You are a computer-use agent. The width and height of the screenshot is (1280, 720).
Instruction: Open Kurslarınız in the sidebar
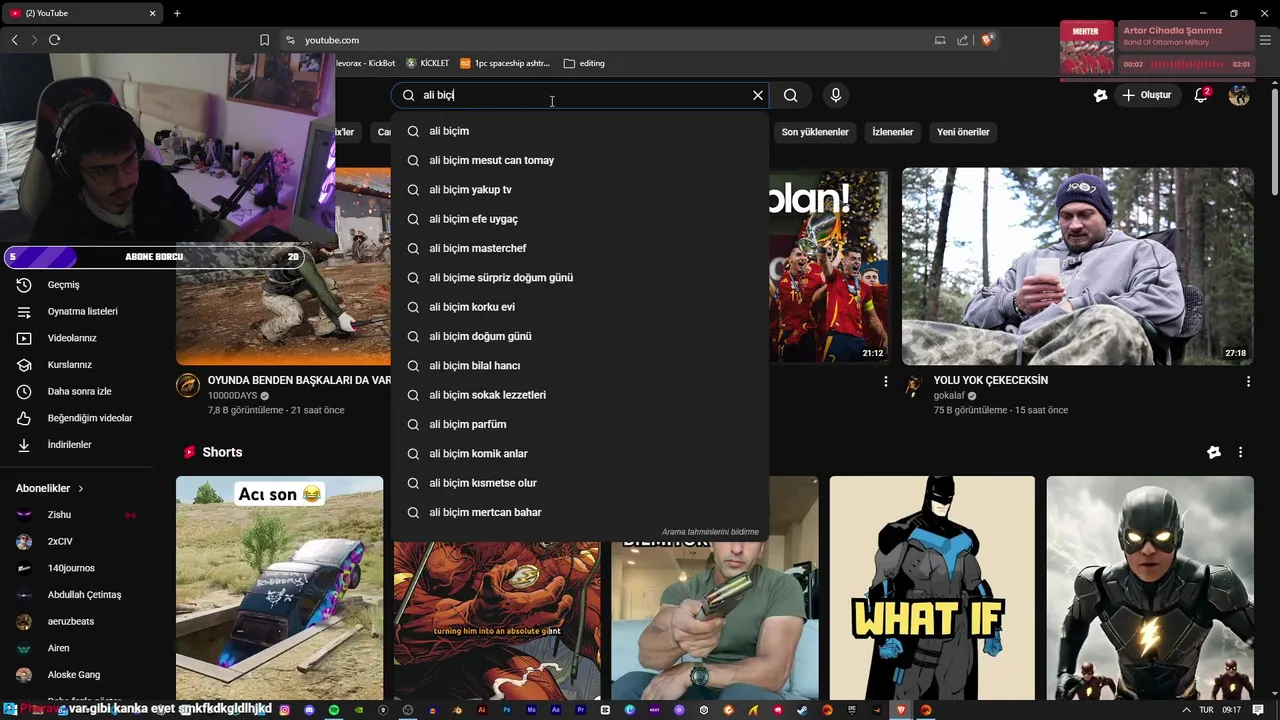coord(69,365)
